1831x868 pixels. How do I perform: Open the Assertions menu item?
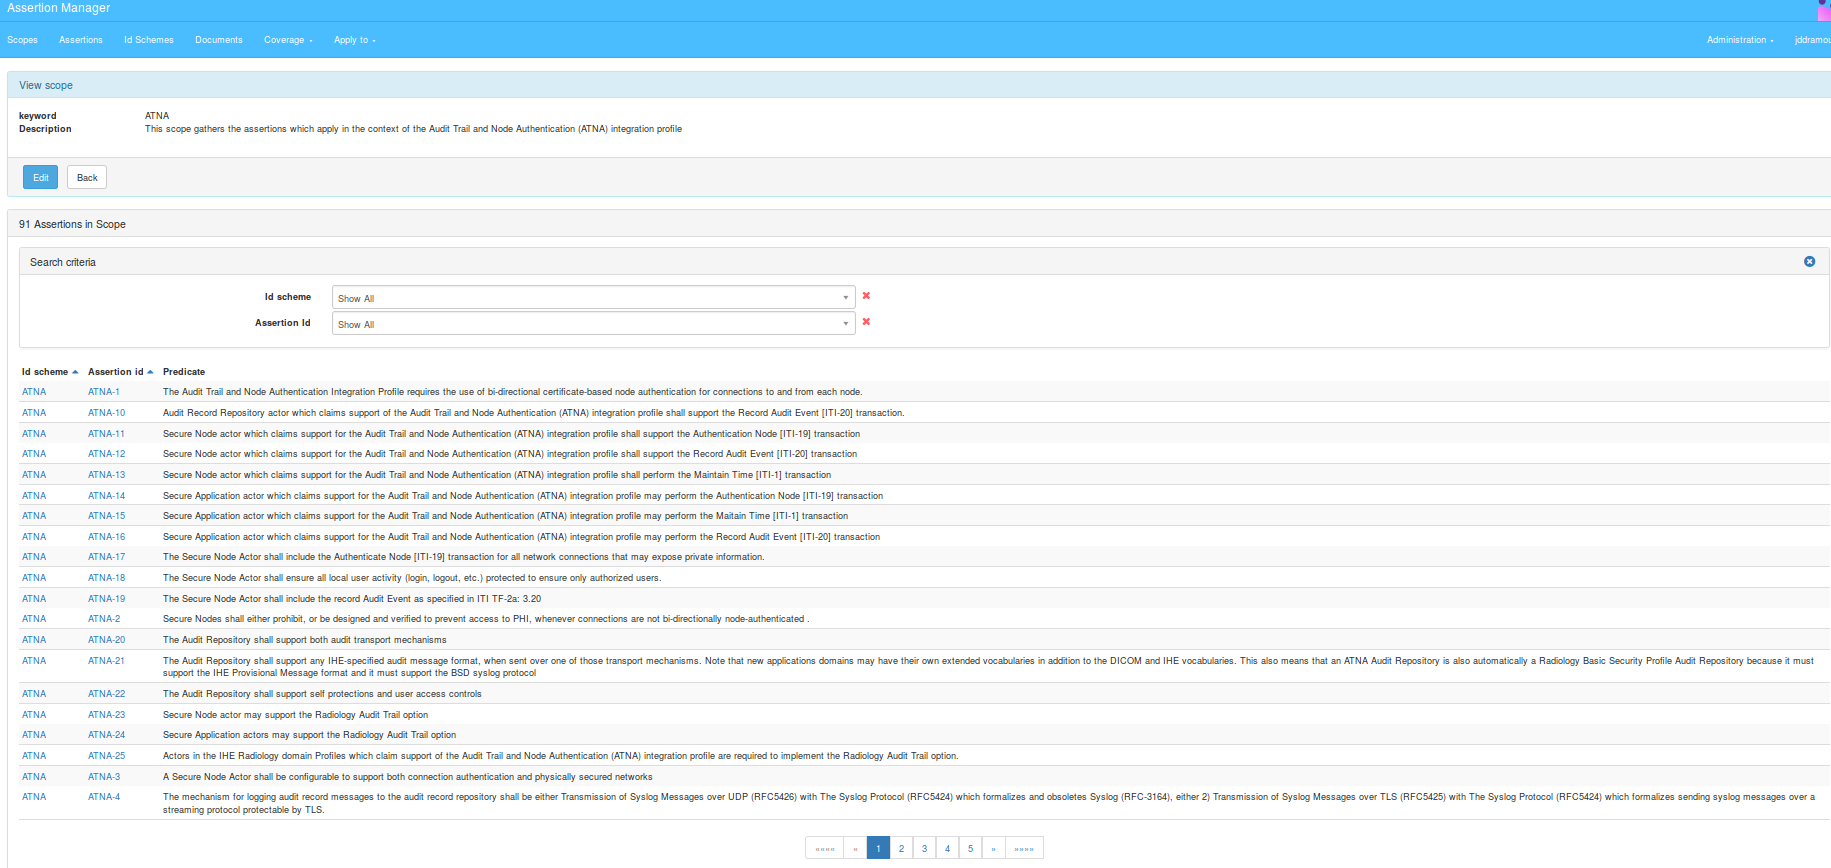point(81,40)
